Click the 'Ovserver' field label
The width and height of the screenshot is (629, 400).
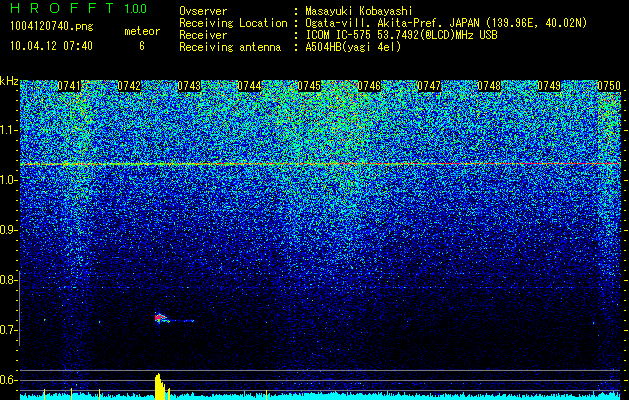(x=203, y=11)
